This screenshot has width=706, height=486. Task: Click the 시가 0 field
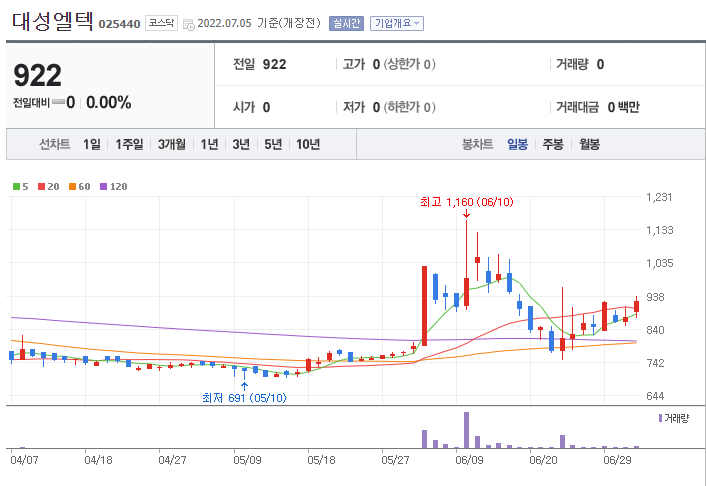click(x=251, y=107)
